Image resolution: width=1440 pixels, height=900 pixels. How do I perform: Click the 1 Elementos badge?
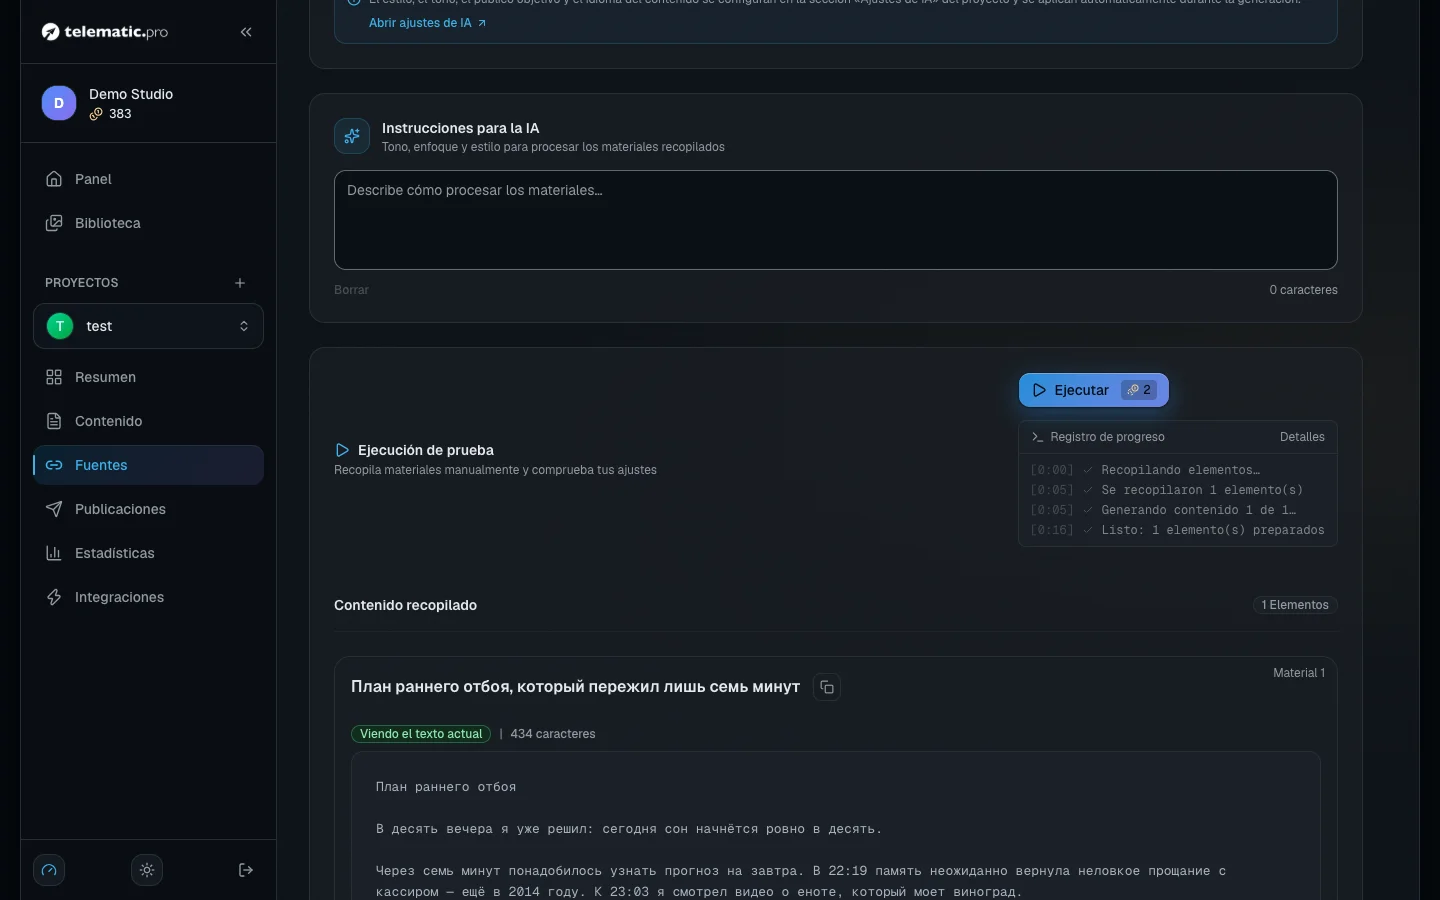1295,605
